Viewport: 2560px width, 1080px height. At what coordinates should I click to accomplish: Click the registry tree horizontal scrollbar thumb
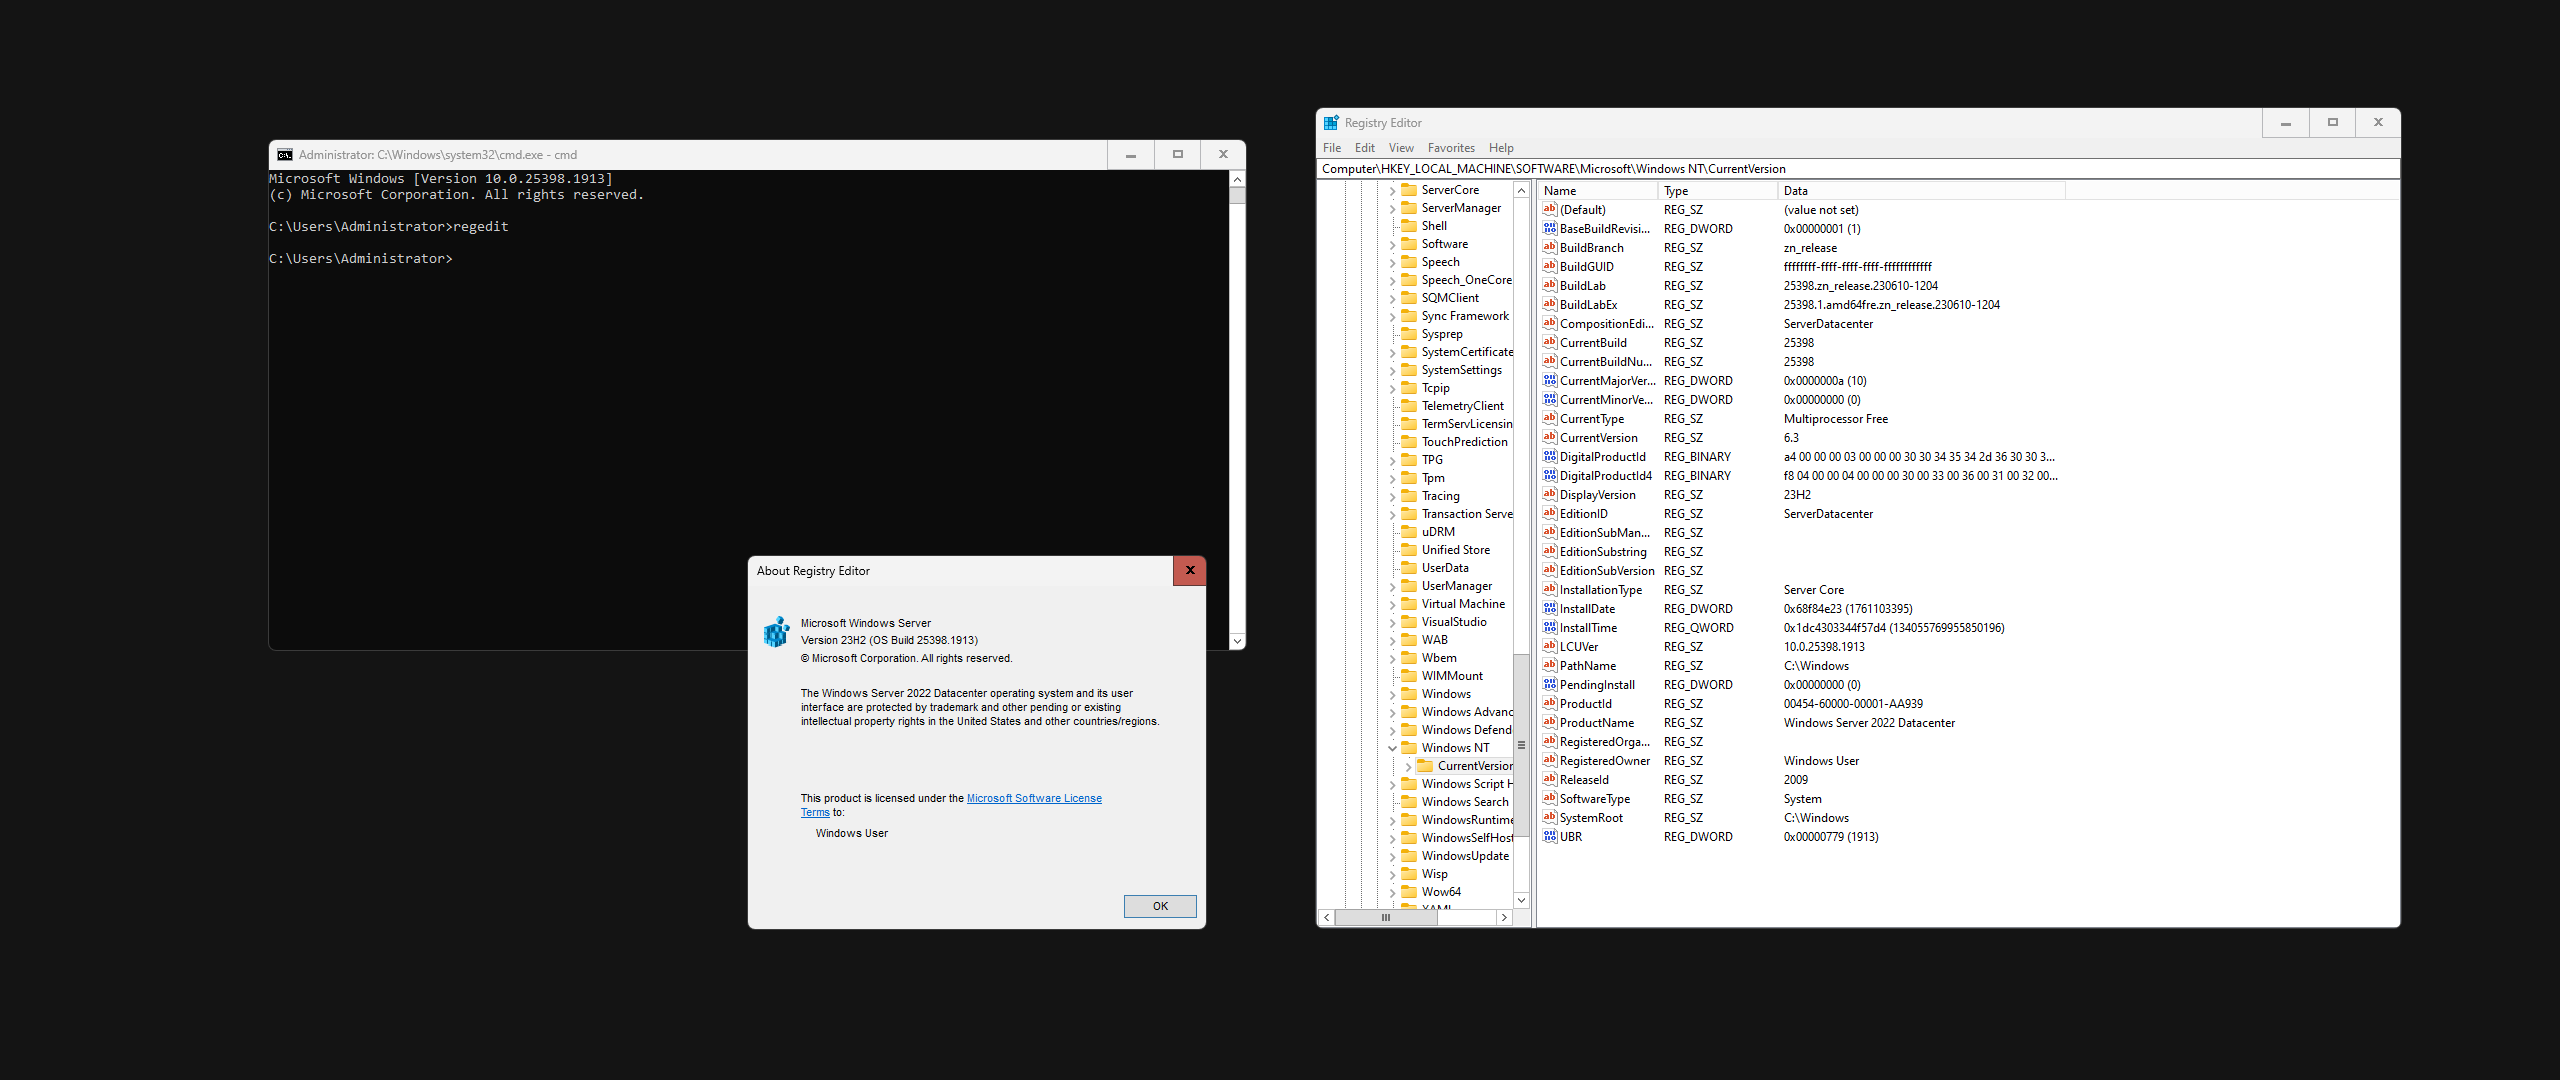click(1385, 917)
